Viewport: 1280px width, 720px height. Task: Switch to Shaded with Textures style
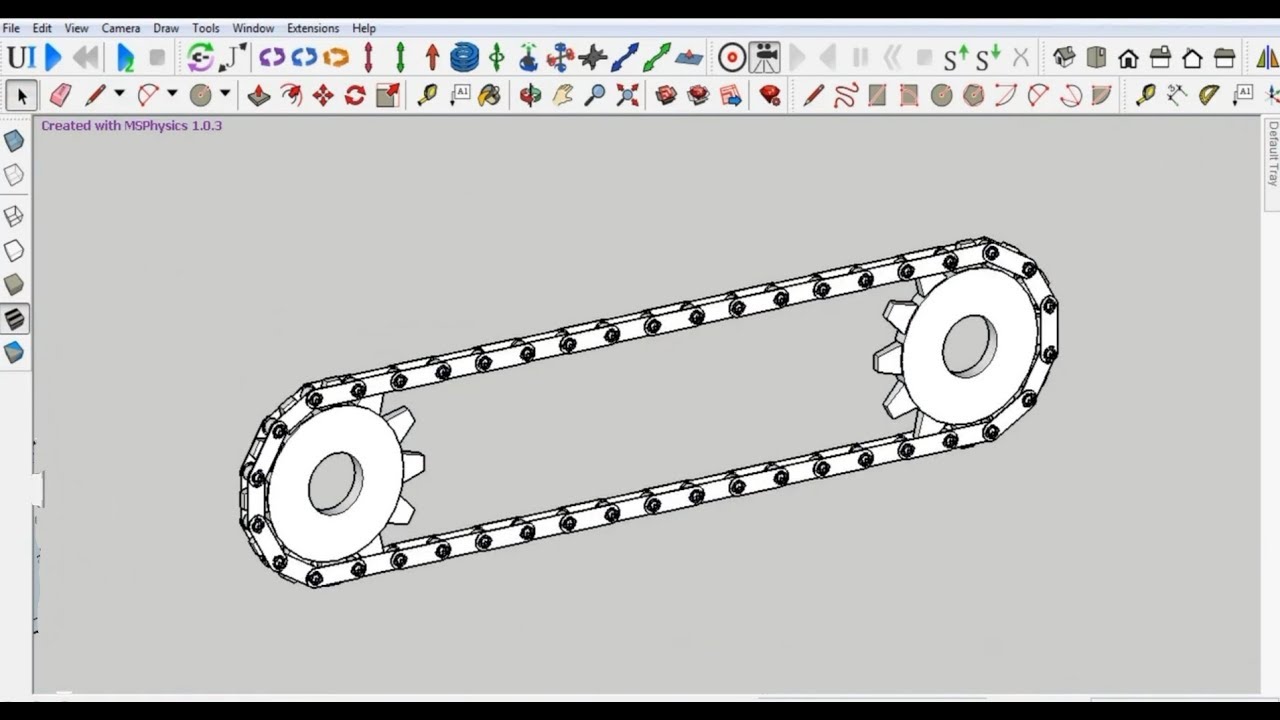tap(14, 319)
